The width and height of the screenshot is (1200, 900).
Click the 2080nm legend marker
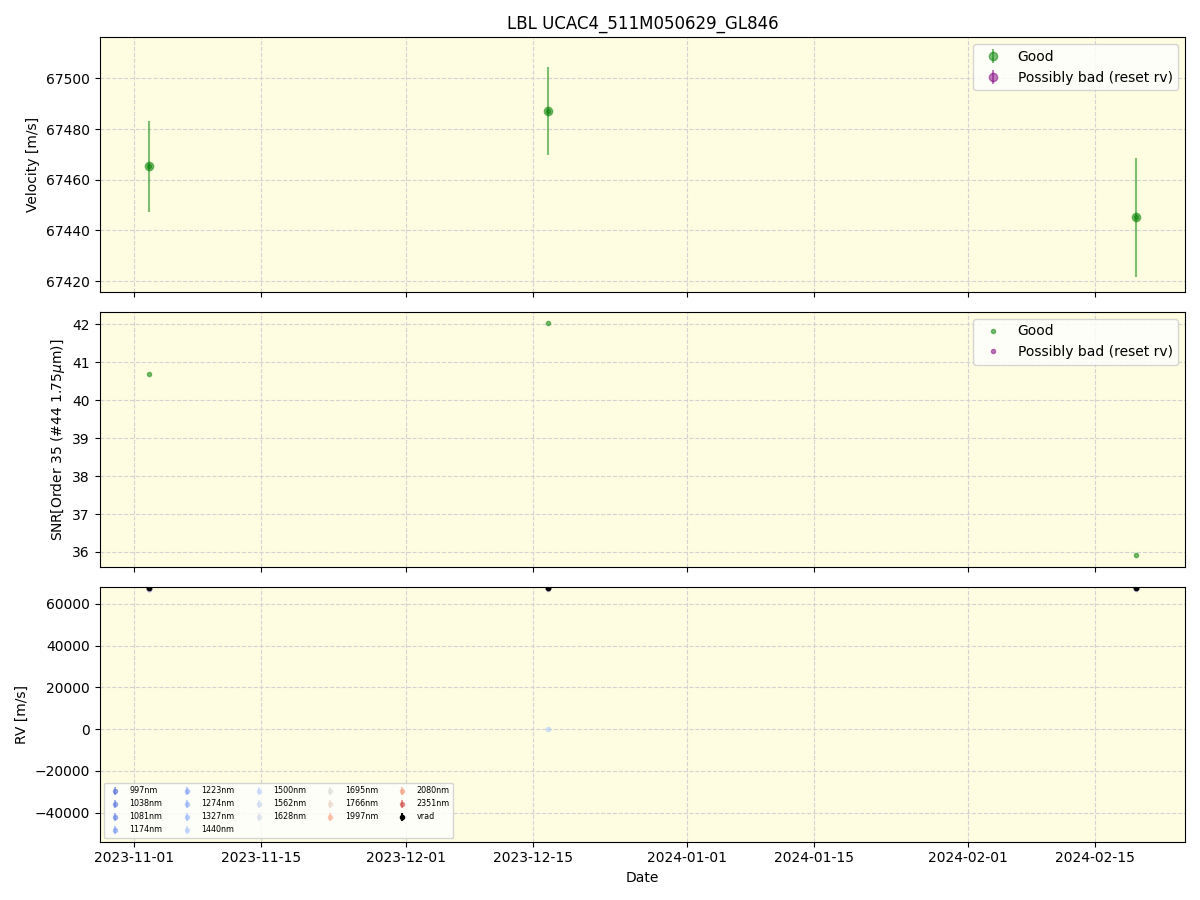coord(403,791)
